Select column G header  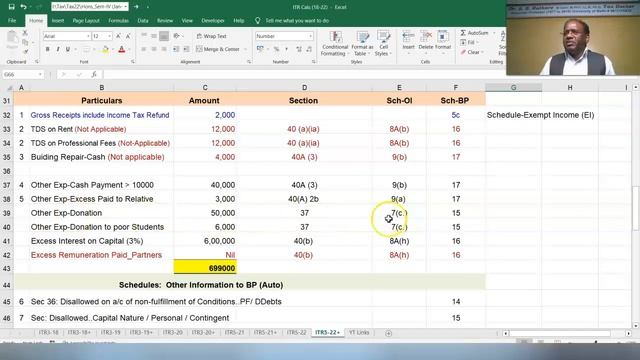point(513,87)
